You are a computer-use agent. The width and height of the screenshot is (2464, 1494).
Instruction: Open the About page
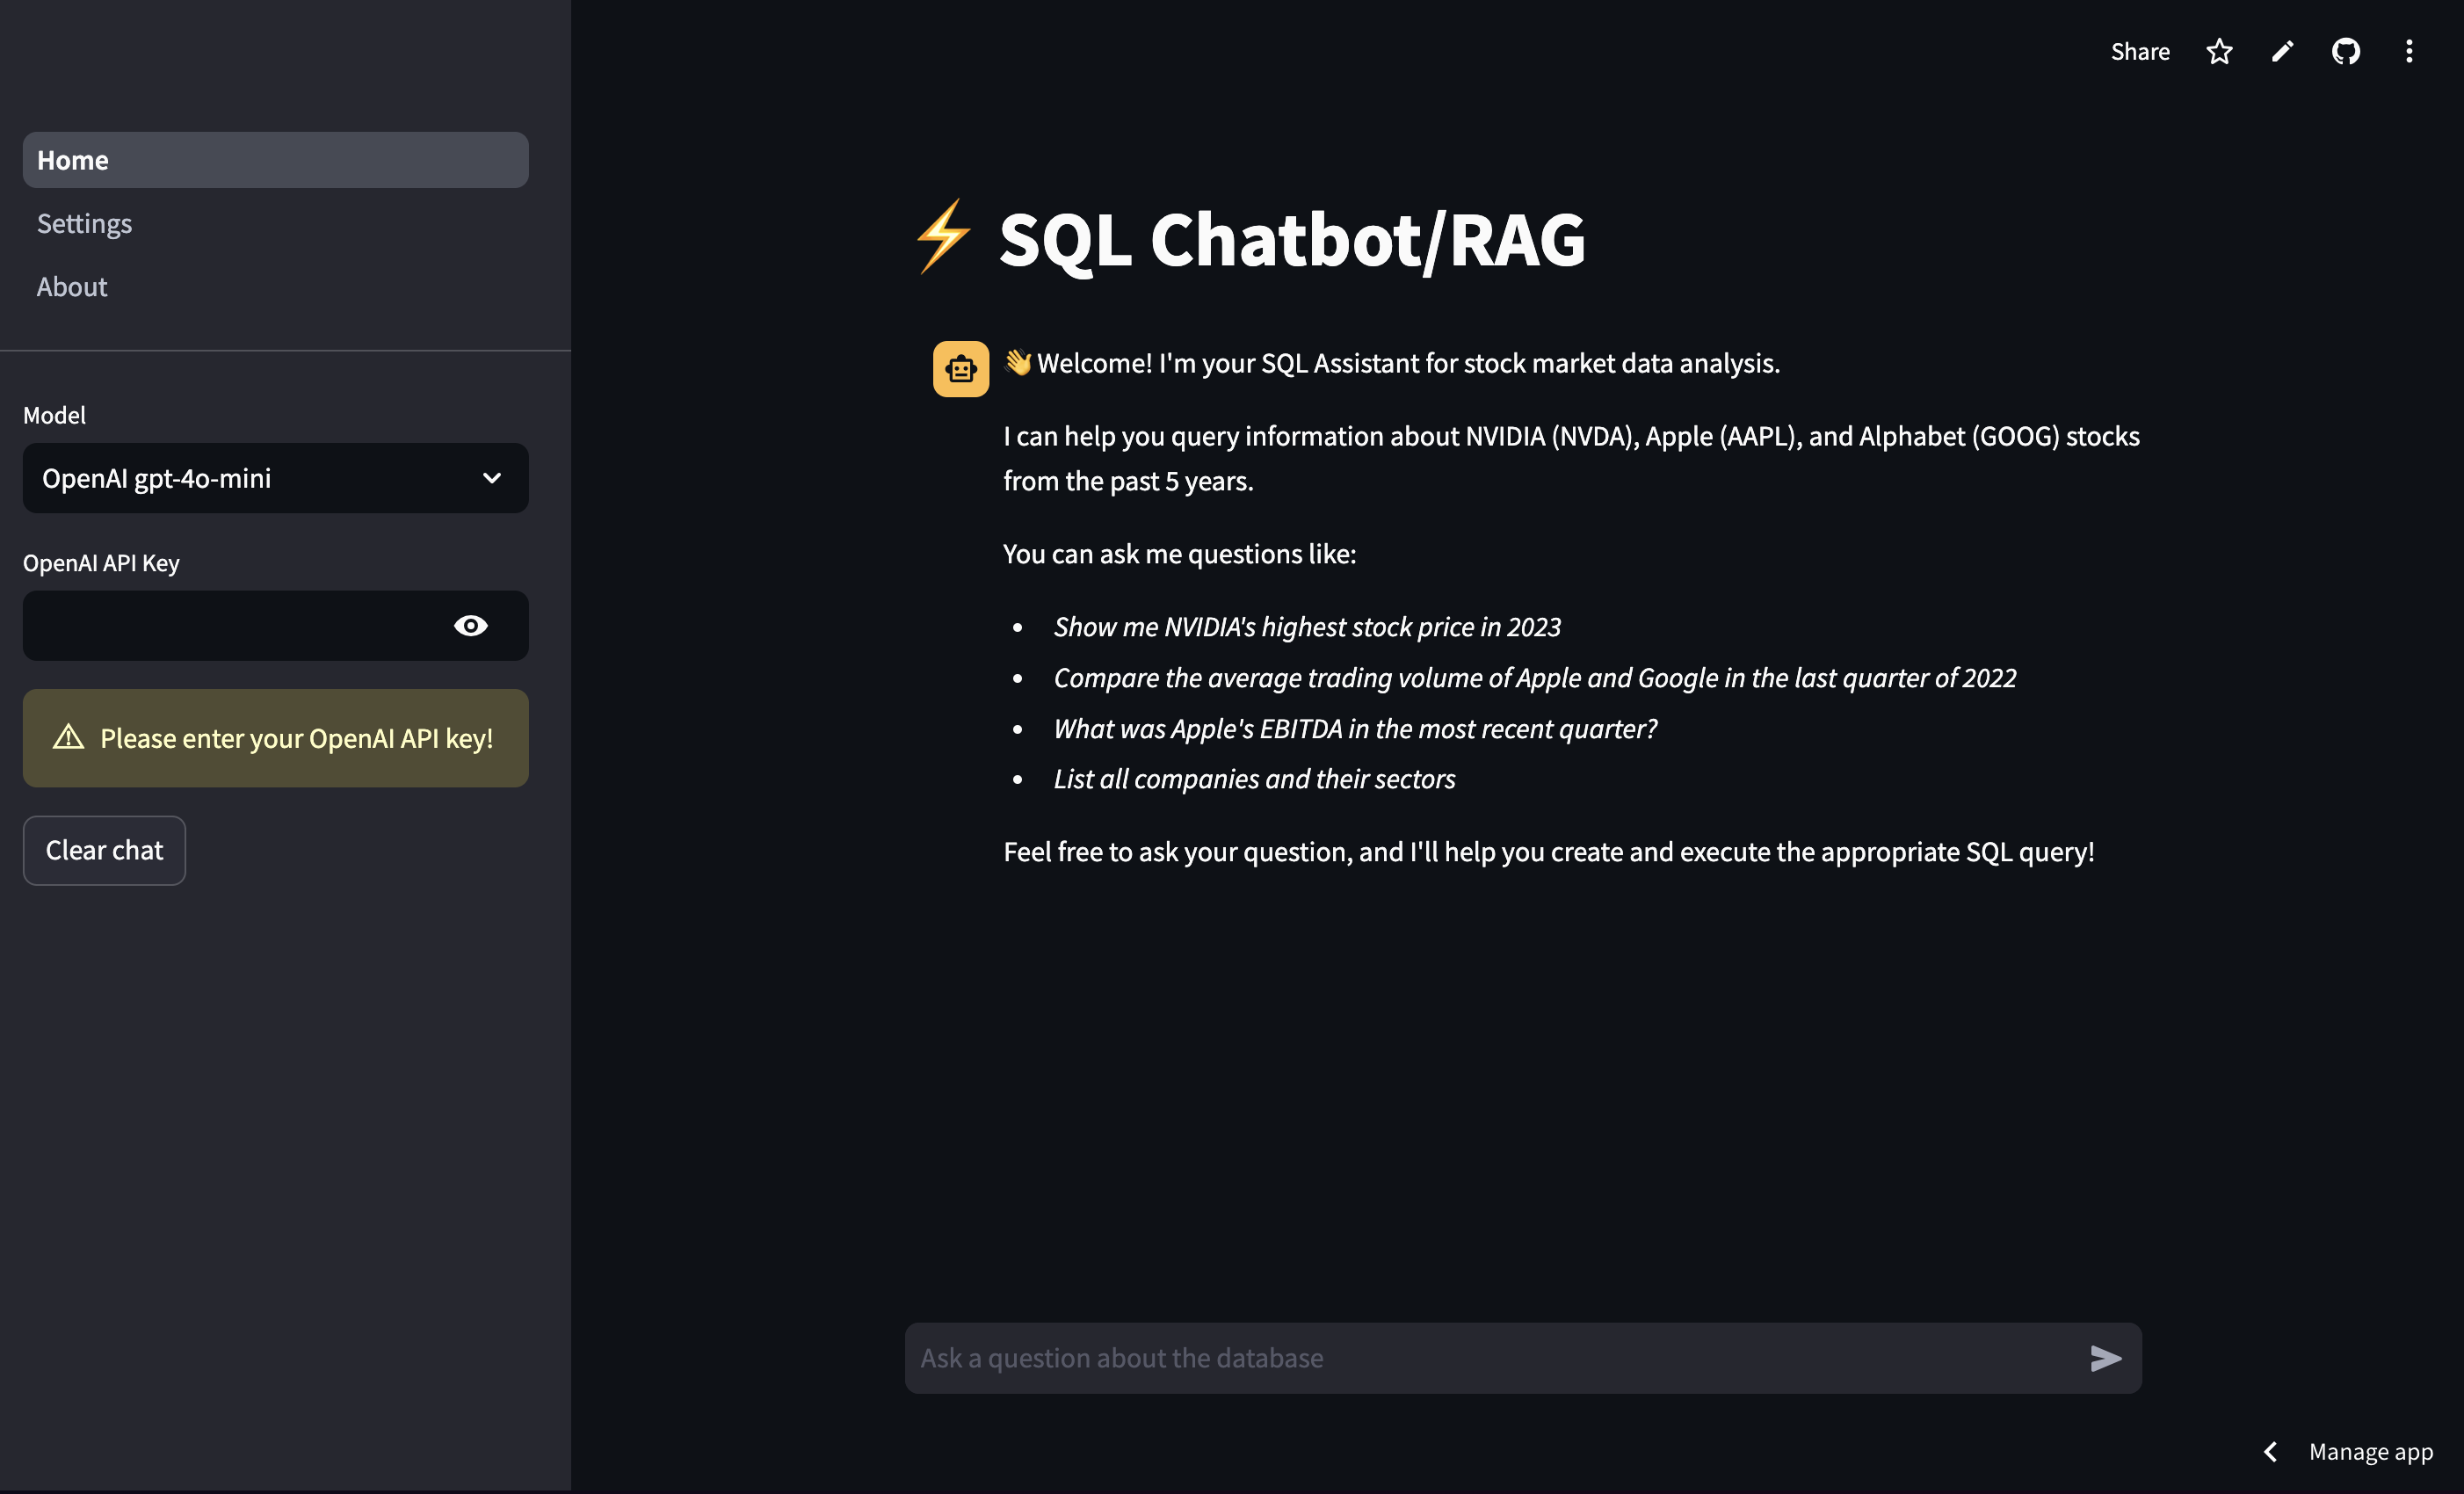point(72,286)
